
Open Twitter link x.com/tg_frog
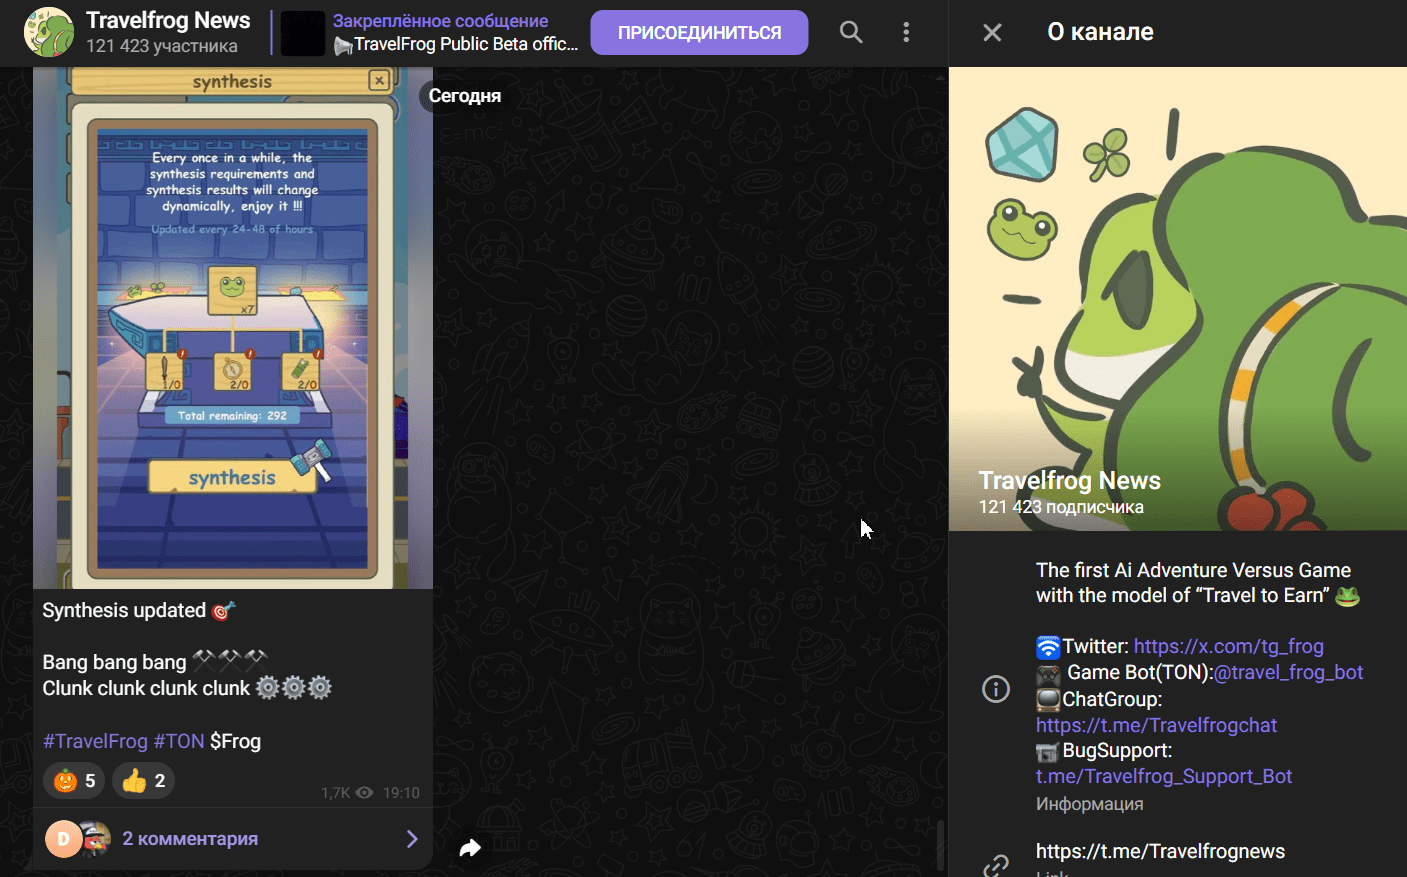(1228, 646)
